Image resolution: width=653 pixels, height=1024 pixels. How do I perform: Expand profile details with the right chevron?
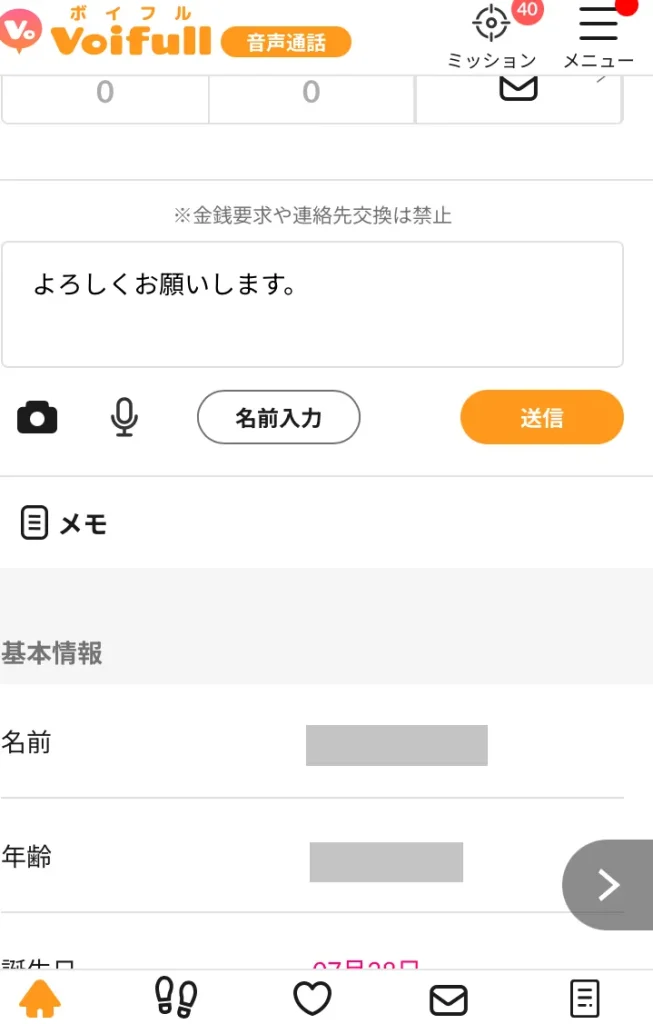click(x=607, y=885)
